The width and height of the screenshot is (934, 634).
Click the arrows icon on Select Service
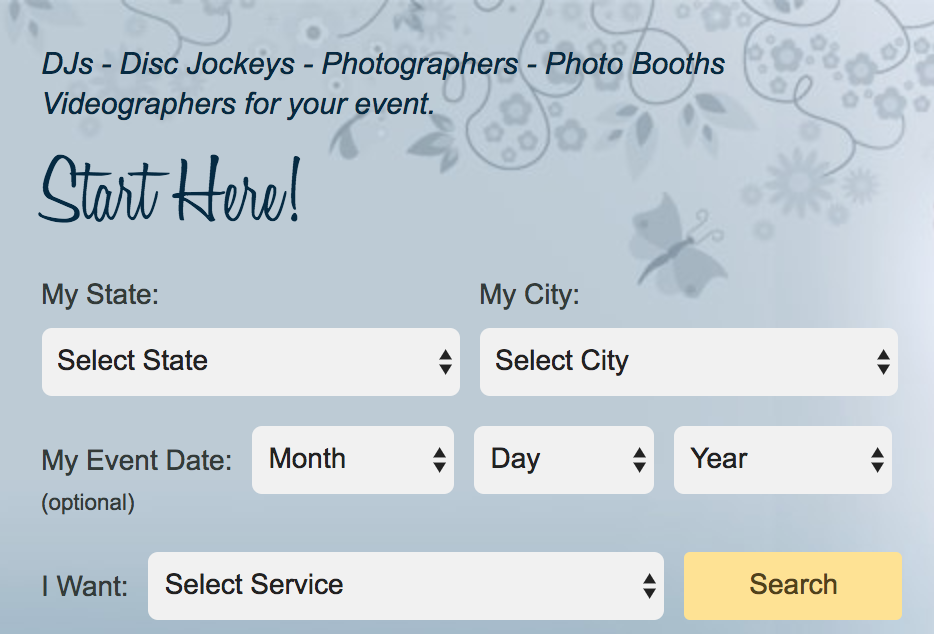[x=649, y=586]
